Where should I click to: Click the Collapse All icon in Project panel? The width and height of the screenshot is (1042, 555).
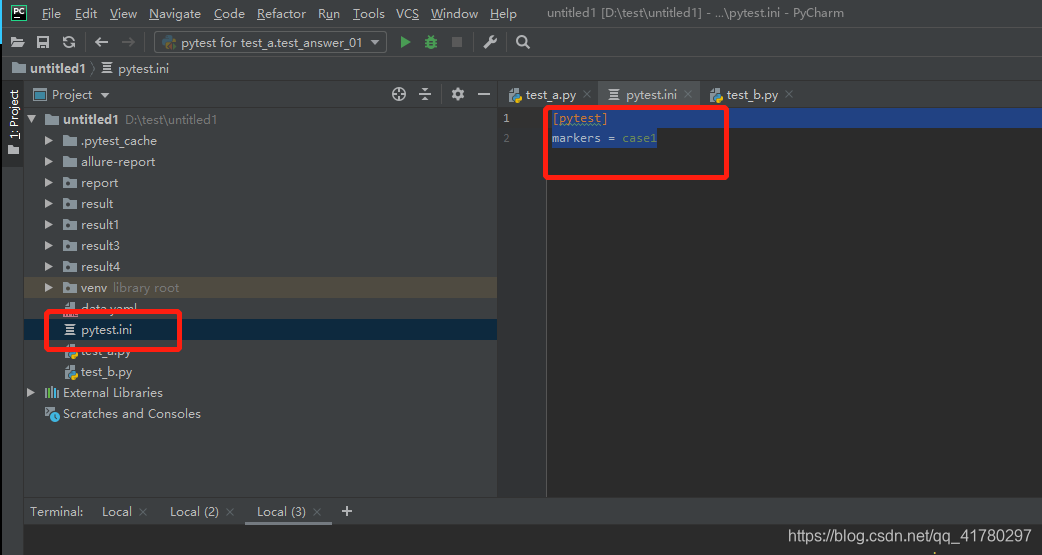(x=425, y=94)
